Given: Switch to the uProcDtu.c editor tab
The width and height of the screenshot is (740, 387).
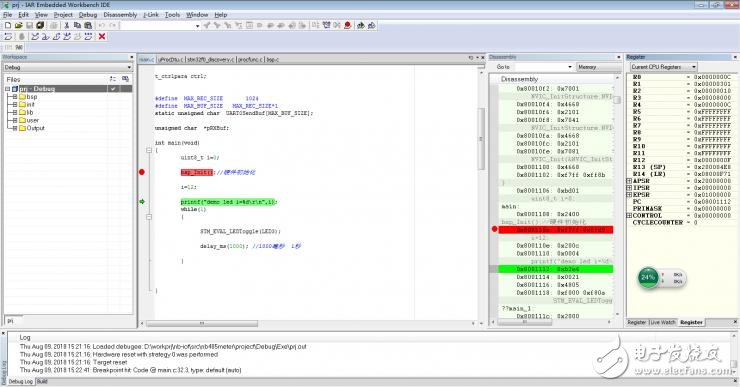Looking at the screenshot, I should pyautogui.click(x=170, y=59).
